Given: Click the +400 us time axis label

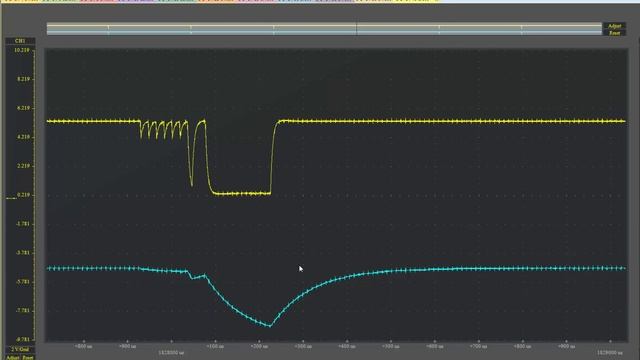Looking at the screenshot, I should pos(347,347).
